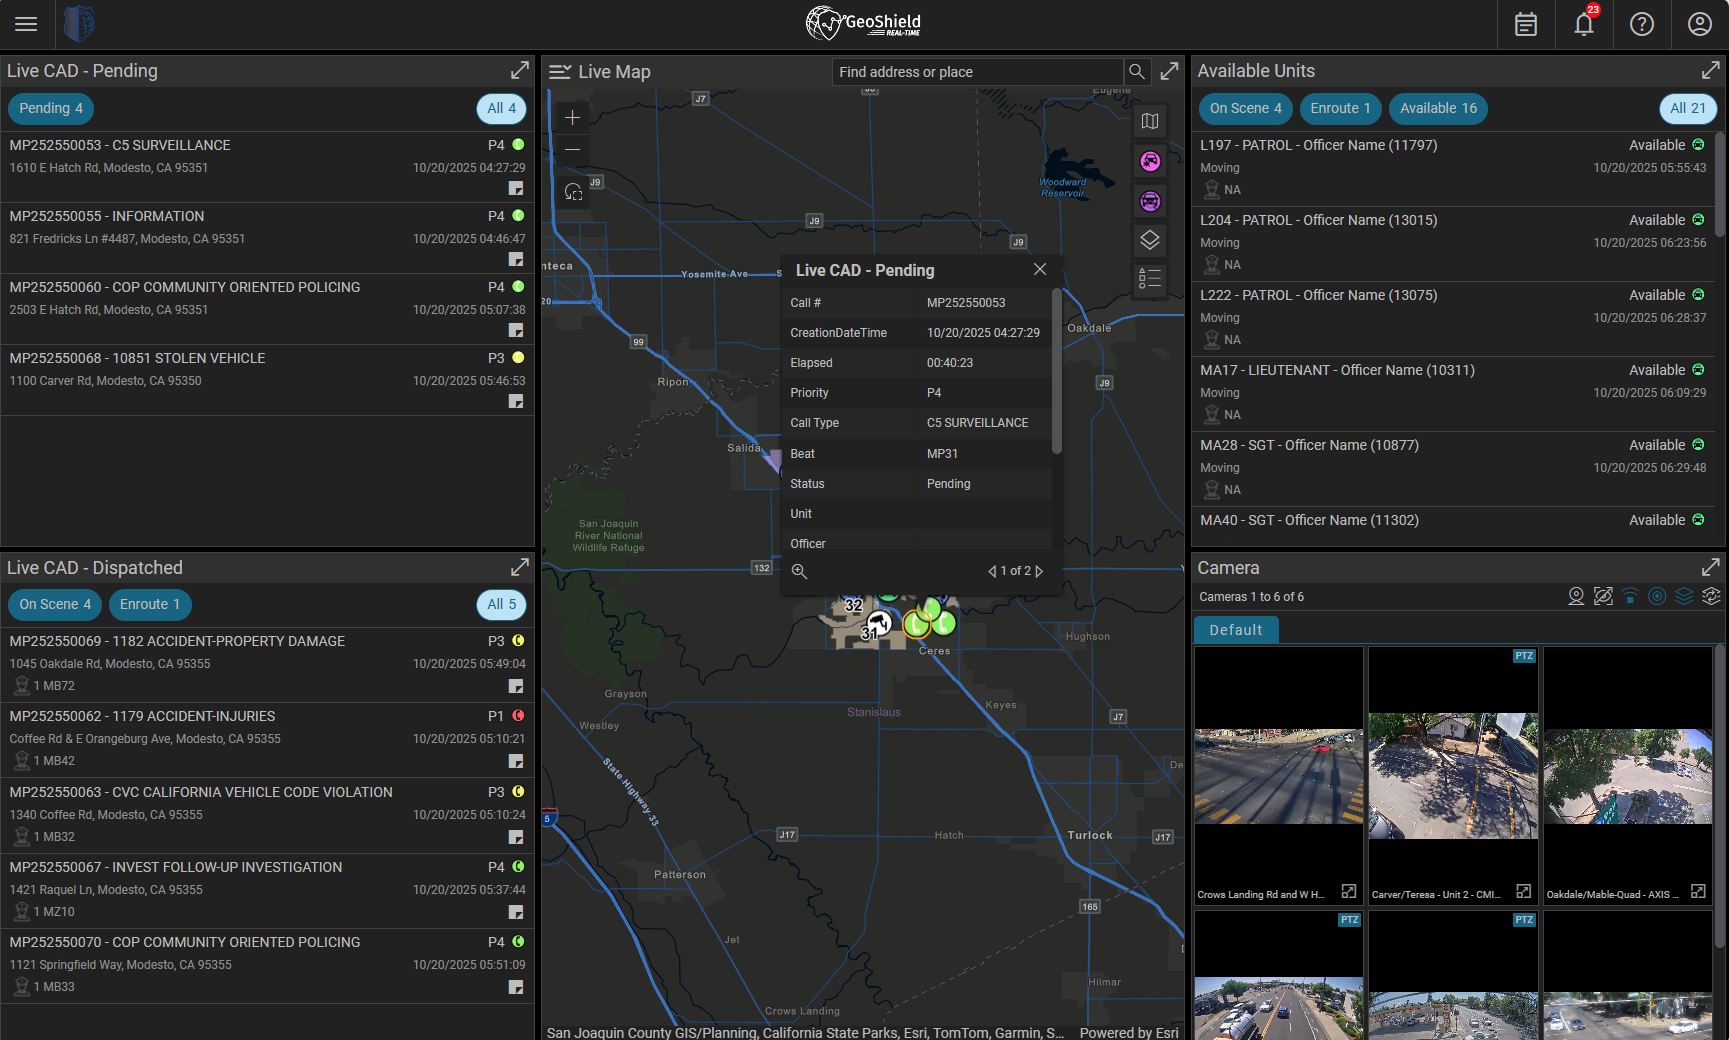The image size is (1729, 1040).
Task: Expand the Live CAD - Pending panel
Action: pos(520,70)
